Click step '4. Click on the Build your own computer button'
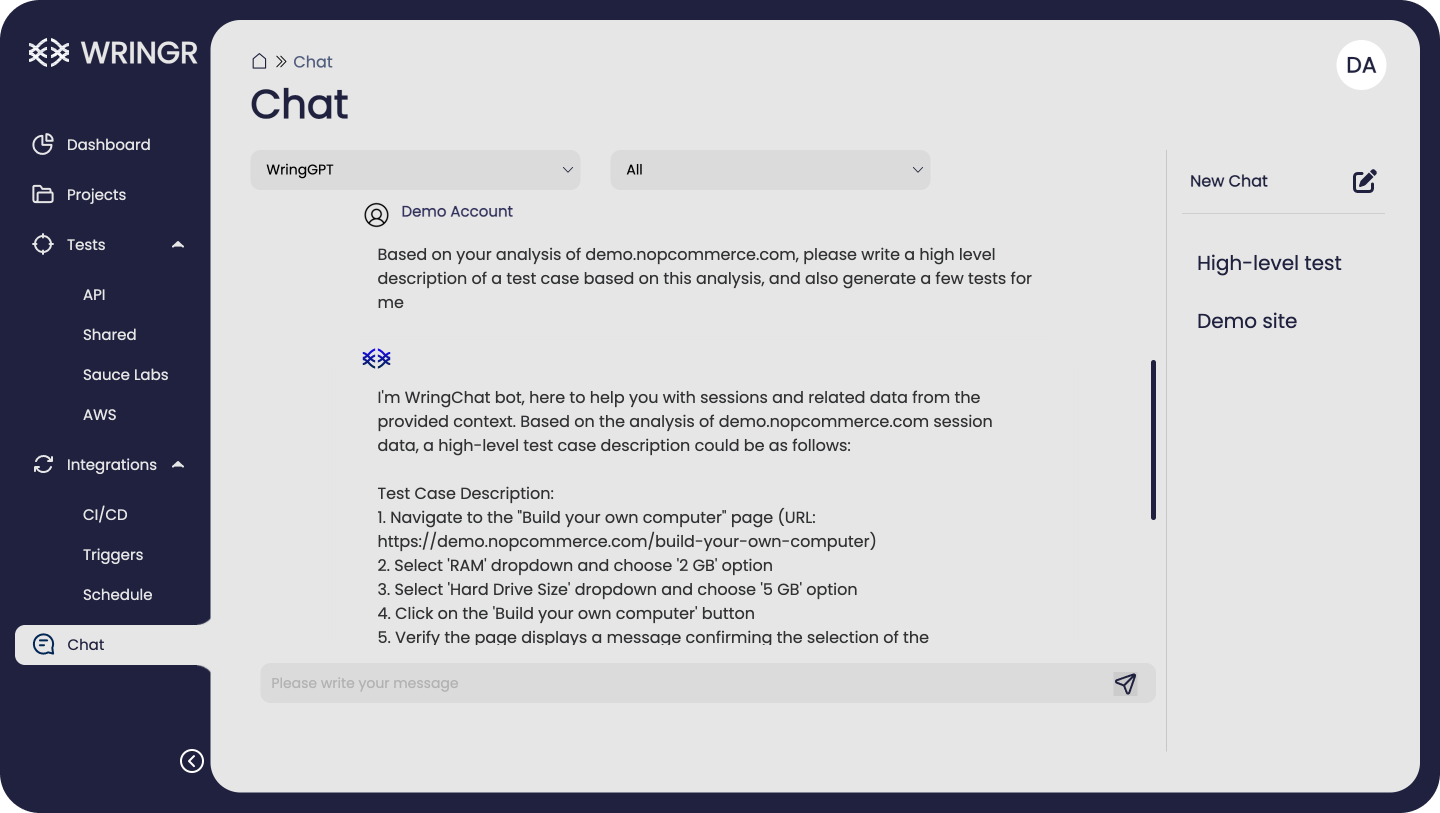Screen dimensions: 1440x813 pos(566,613)
